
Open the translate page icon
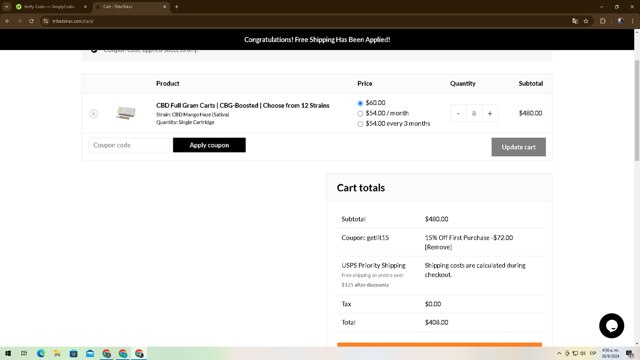[575, 21]
